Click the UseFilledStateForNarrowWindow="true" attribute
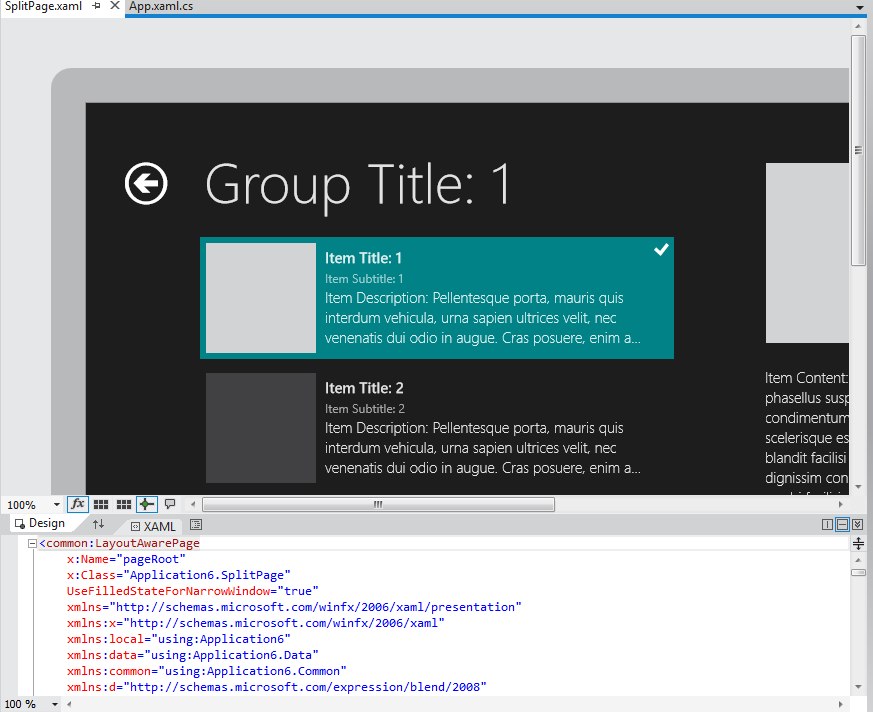Viewport: 873px width, 712px height. coord(193,591)
